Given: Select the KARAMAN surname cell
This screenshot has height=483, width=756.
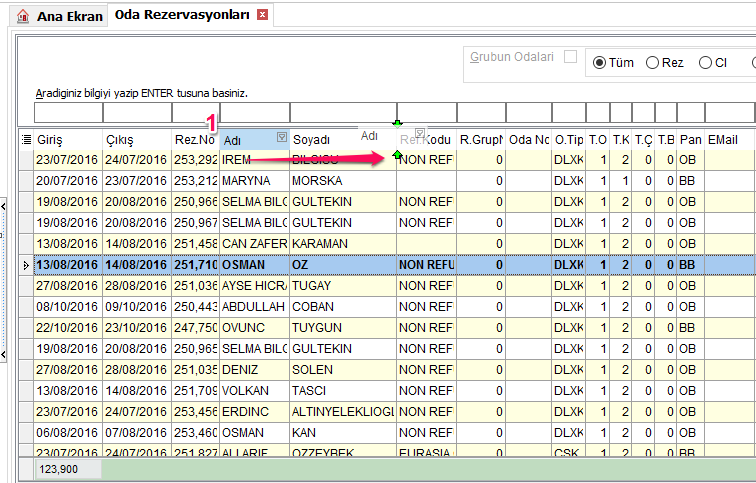Looking at the screenshot, I should click(343, 244).
